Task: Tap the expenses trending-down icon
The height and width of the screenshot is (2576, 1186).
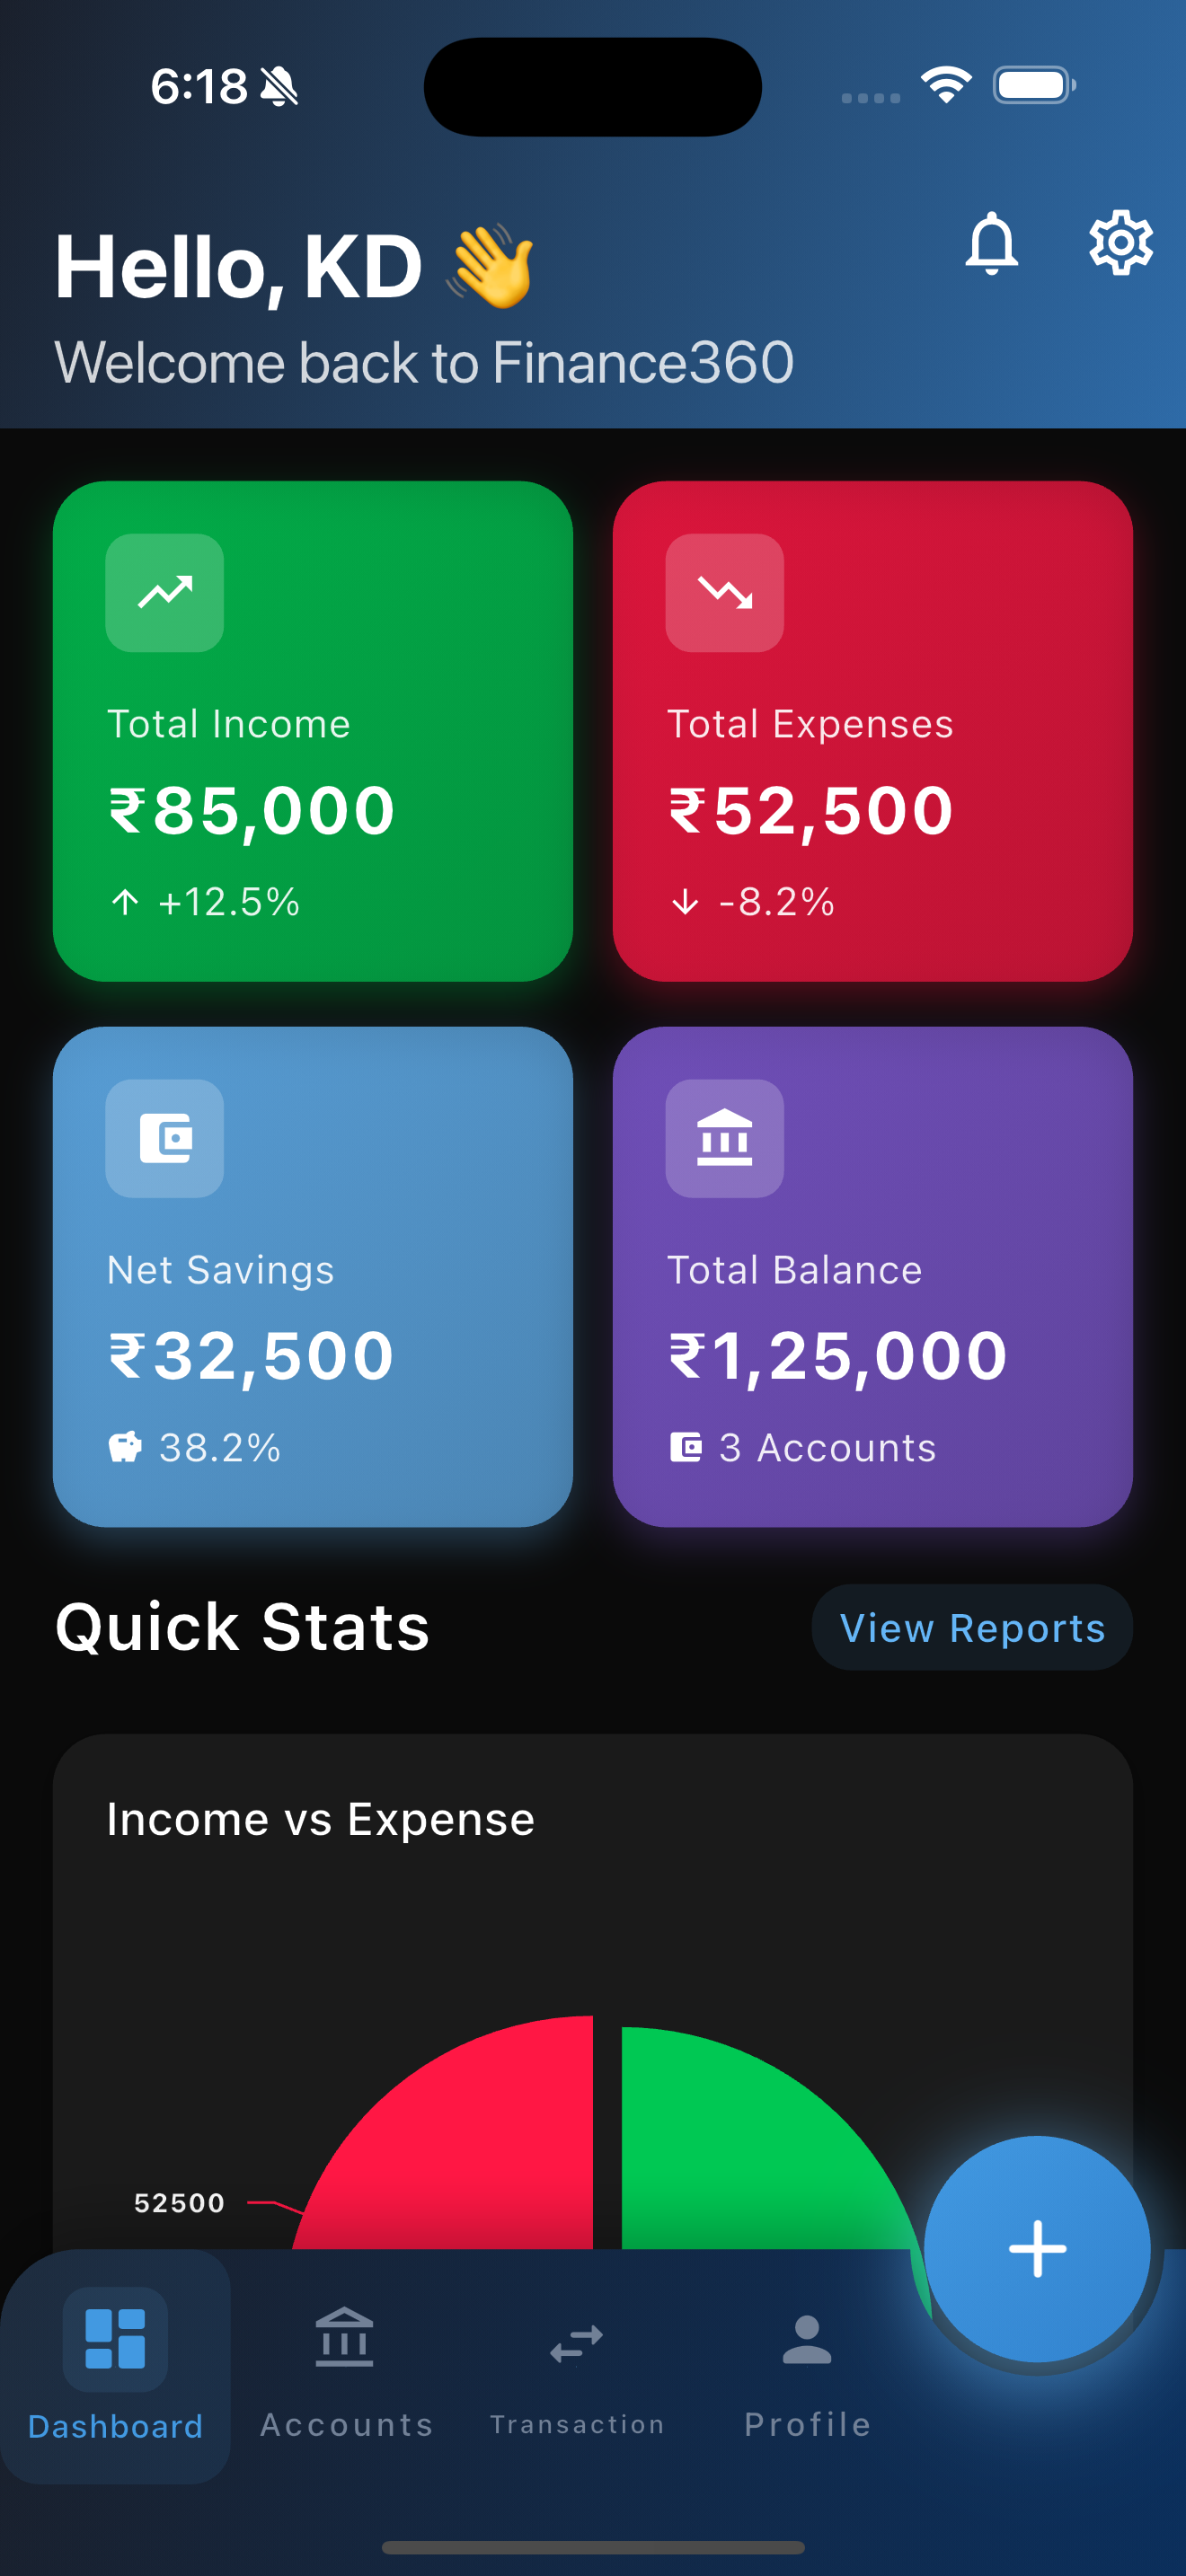Action: [725, 593]
